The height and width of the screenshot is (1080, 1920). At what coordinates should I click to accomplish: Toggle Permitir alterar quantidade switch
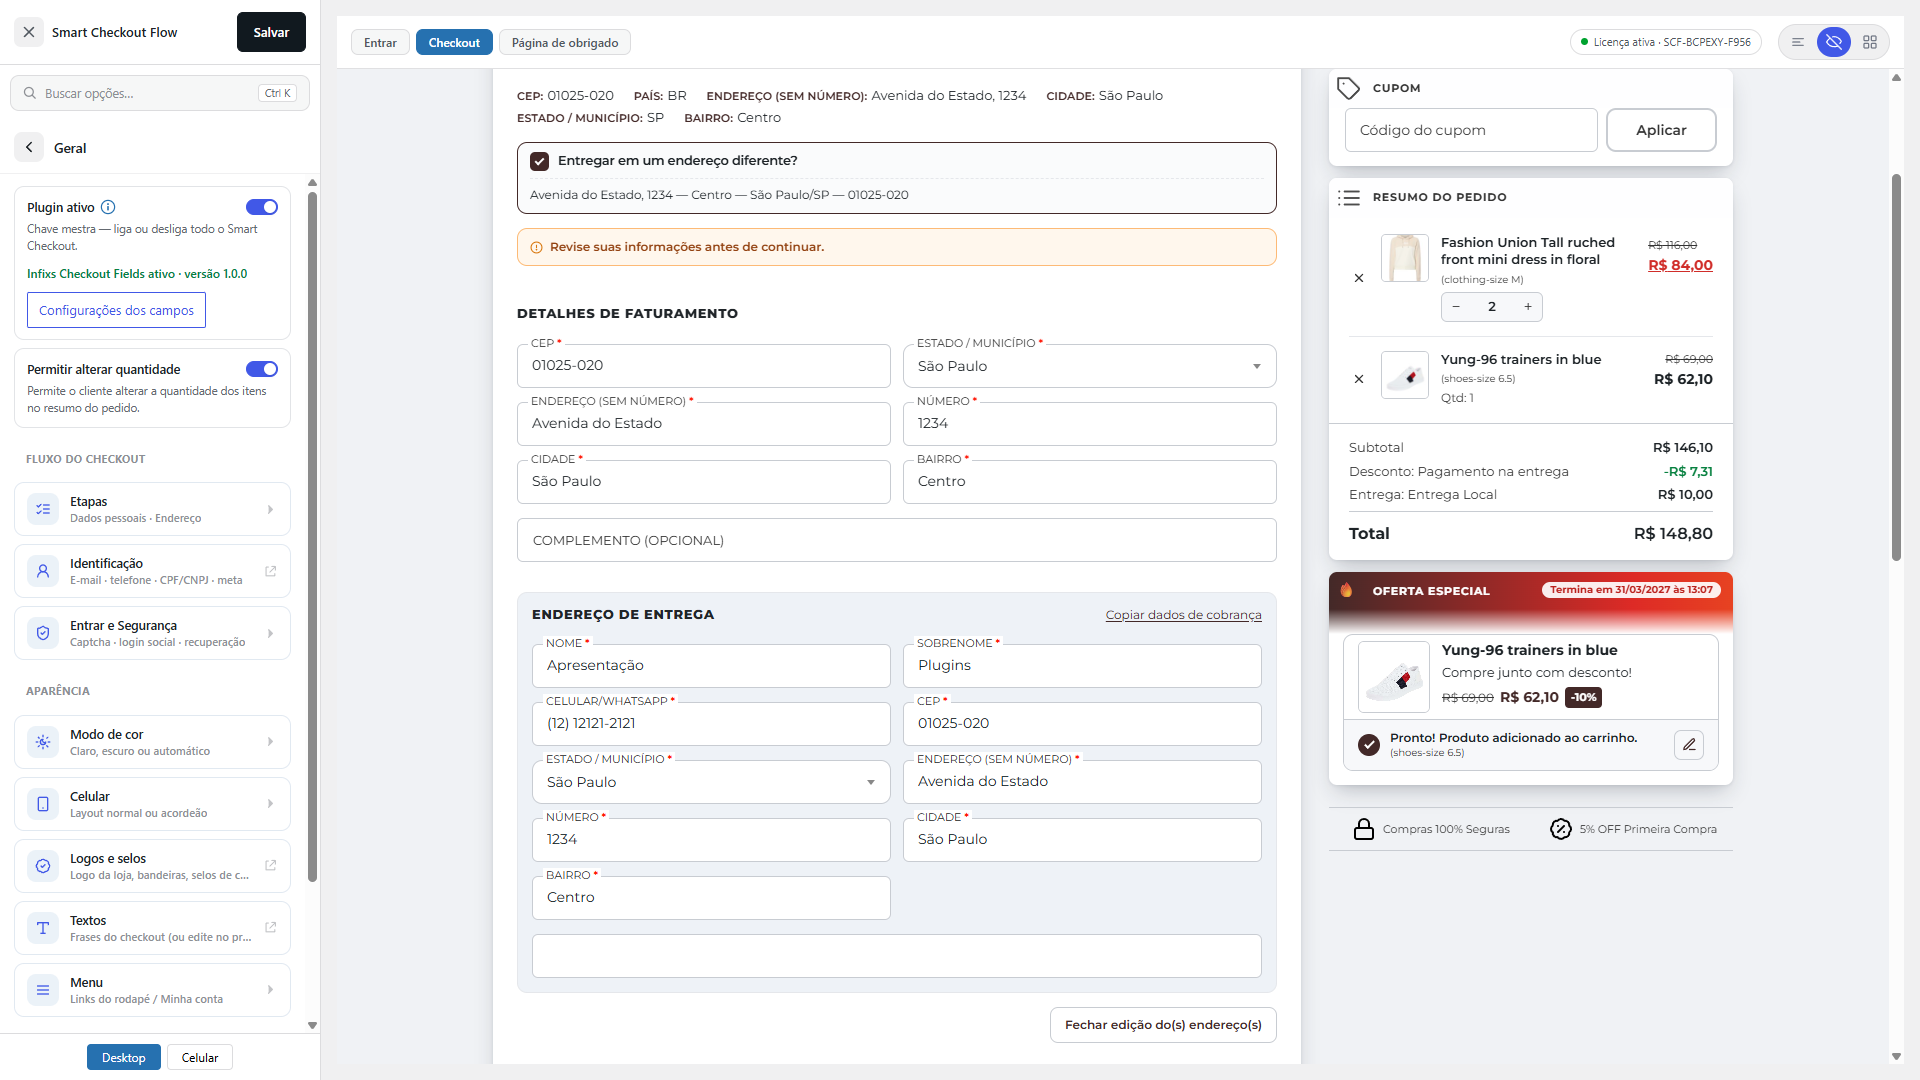coord(262,369)
